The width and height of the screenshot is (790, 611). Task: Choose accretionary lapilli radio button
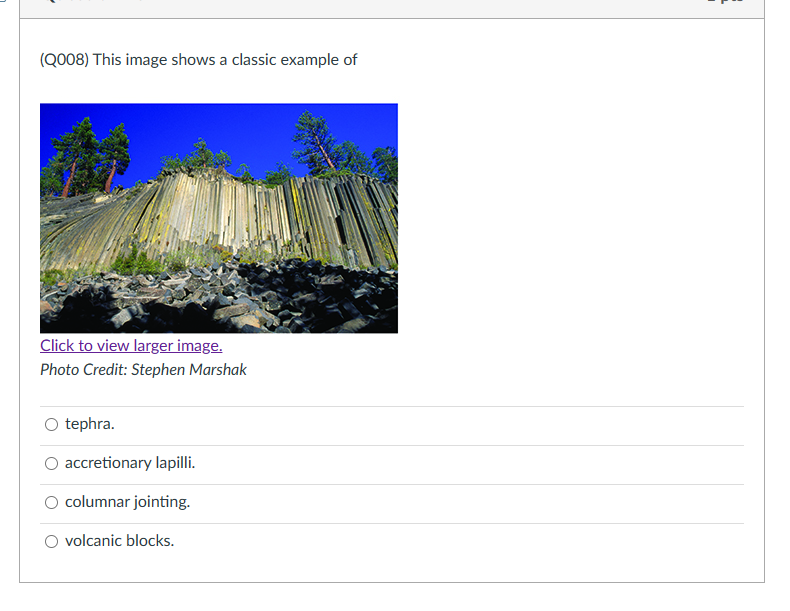[51, 463]
